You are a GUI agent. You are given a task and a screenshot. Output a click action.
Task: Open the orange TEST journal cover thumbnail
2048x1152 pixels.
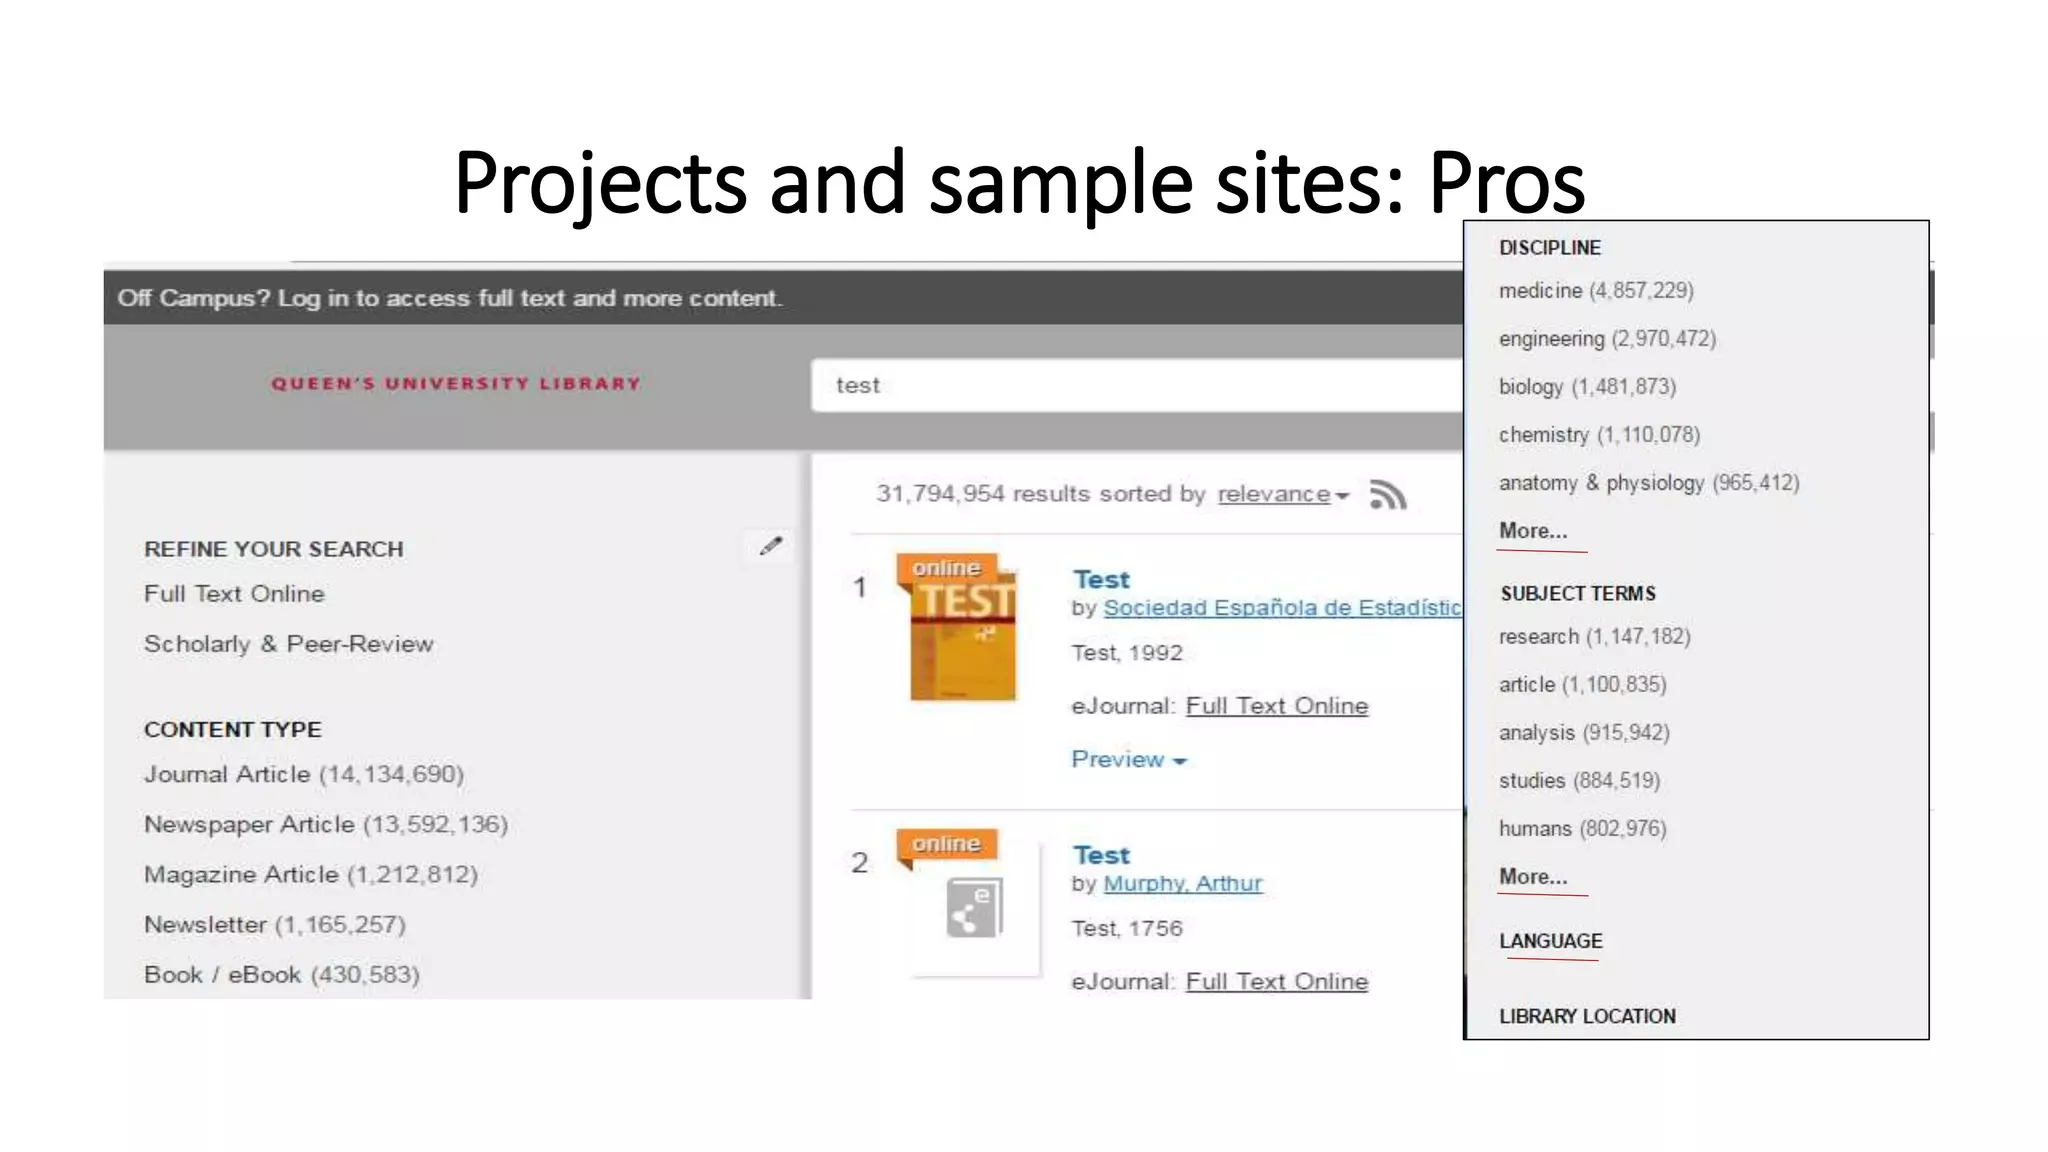[x=963, y=636]
